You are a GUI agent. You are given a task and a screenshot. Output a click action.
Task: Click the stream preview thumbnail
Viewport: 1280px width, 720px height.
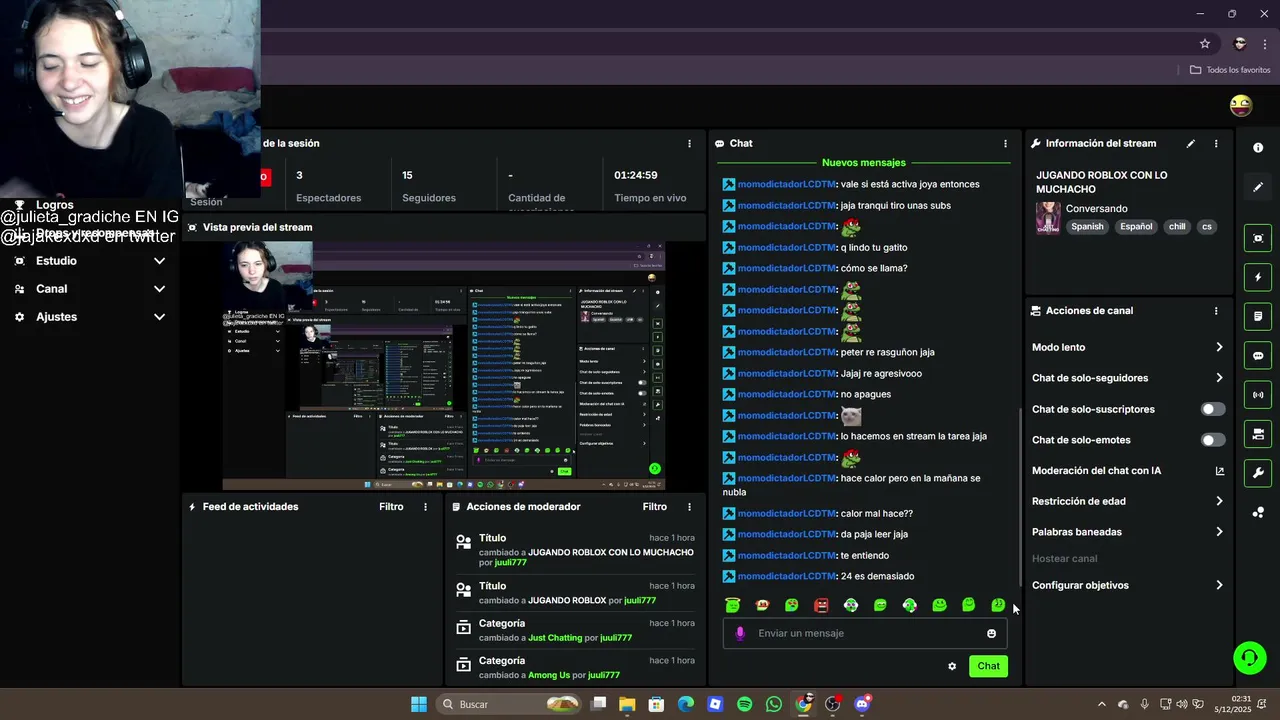(x=444, y=365)
